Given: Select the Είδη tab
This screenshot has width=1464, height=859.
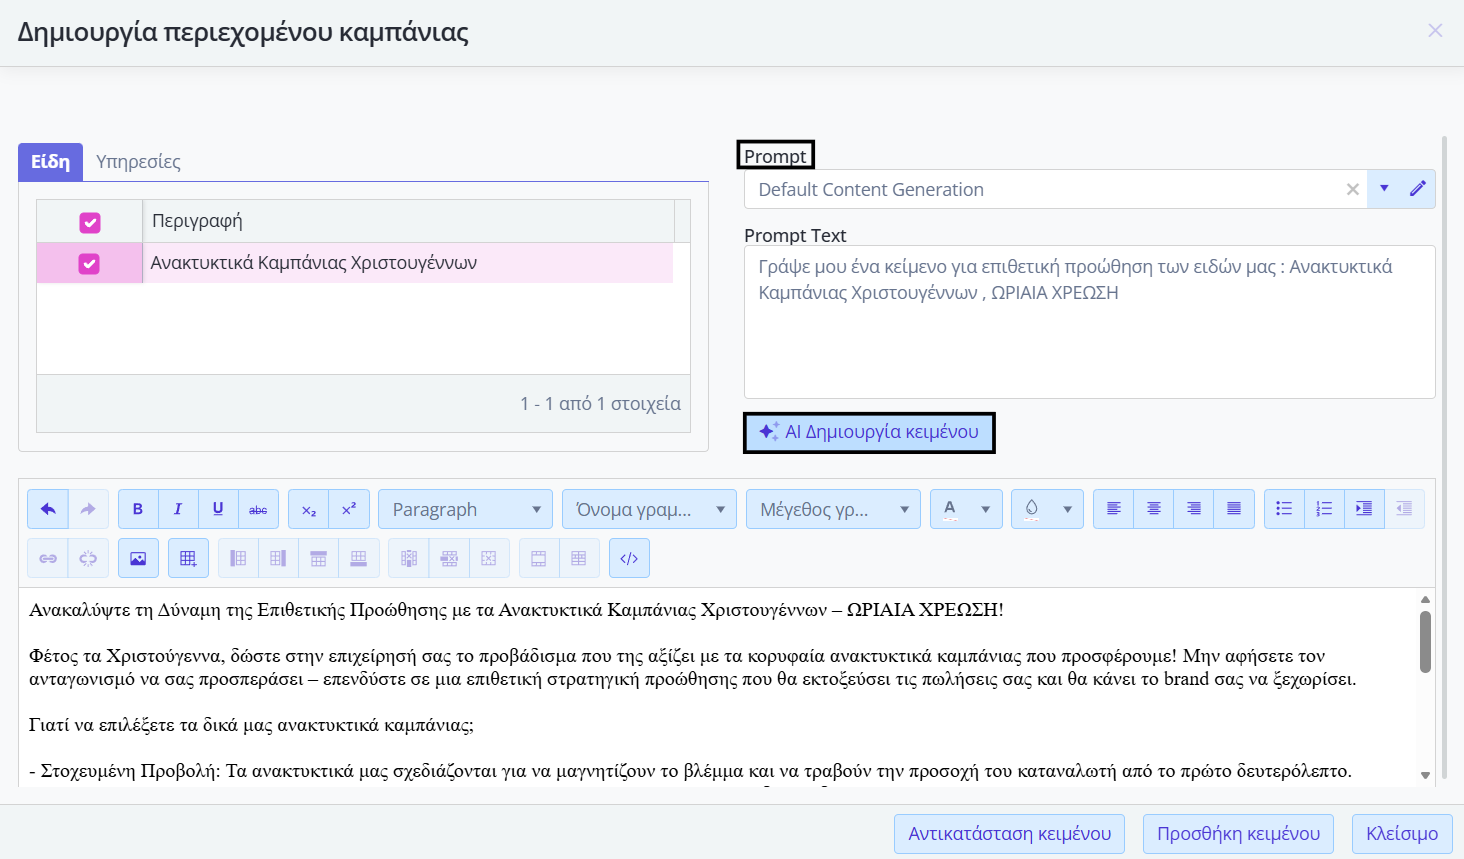Looking at the screenshot, I should tap(50, 162).
